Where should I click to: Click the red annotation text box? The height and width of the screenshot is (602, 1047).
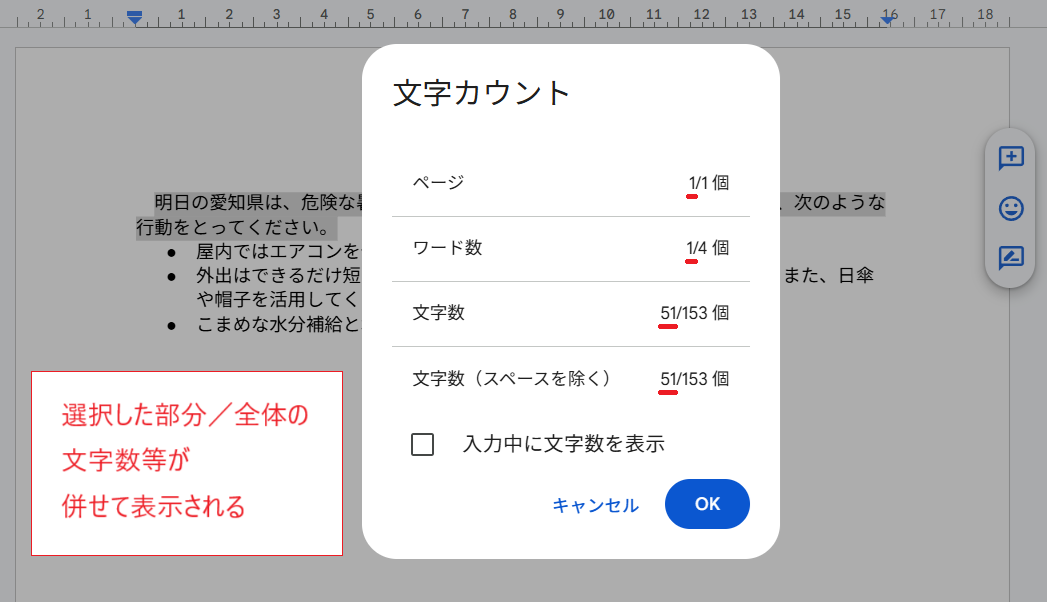tap(185, 463)
